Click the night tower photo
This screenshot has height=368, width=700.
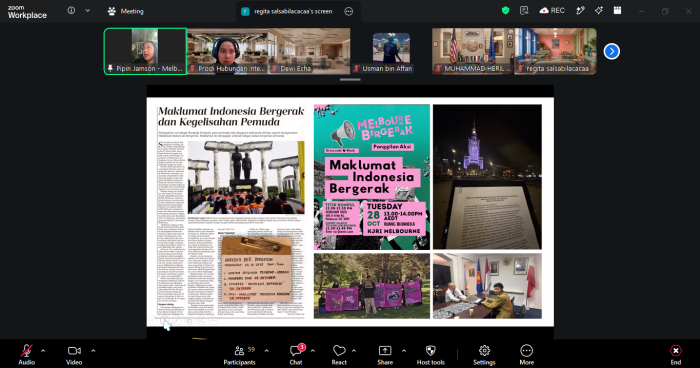click(488, 177)
